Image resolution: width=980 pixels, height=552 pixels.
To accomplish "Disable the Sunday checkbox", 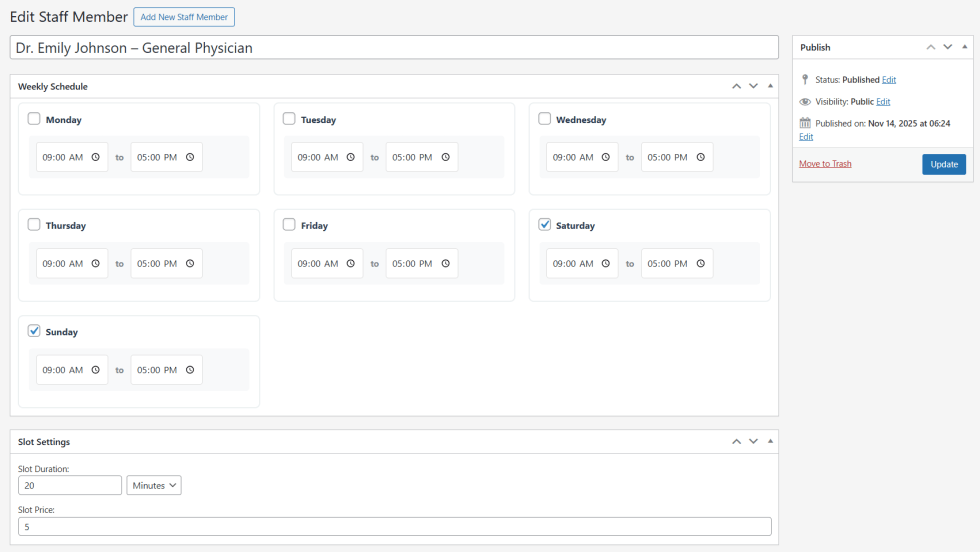I will pos(34,331).
